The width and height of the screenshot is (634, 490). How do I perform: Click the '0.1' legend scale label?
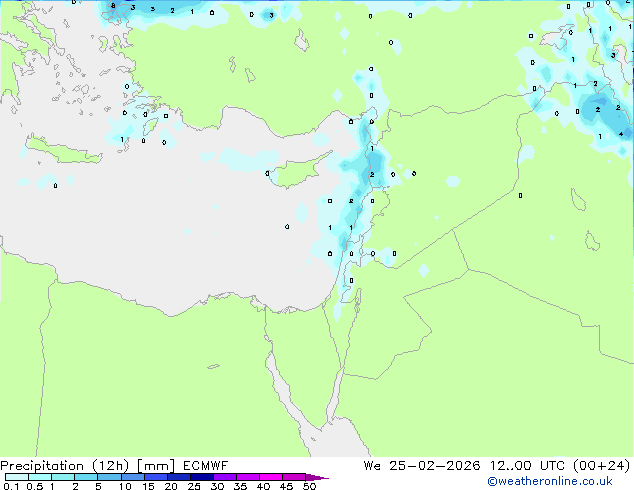click(11, 486)
